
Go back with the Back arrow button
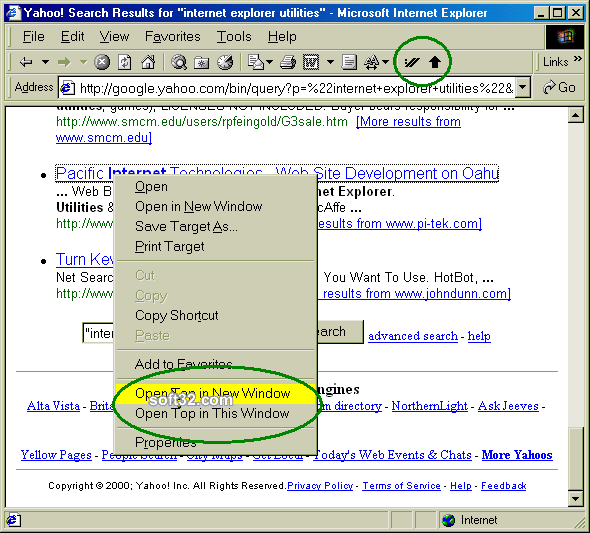click(x=26, y=62)
